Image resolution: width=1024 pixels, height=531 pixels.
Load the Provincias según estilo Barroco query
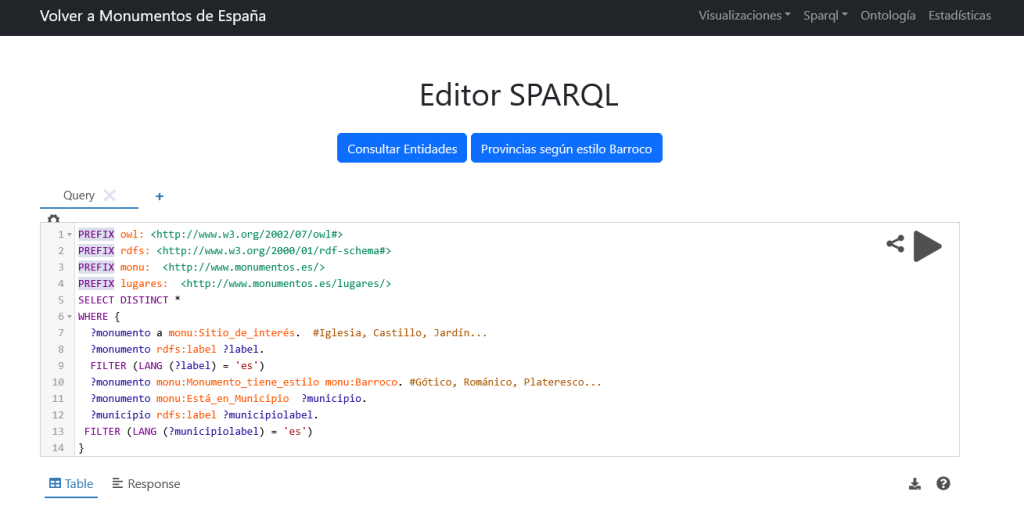pyautogui.click(x=566, y=148)
